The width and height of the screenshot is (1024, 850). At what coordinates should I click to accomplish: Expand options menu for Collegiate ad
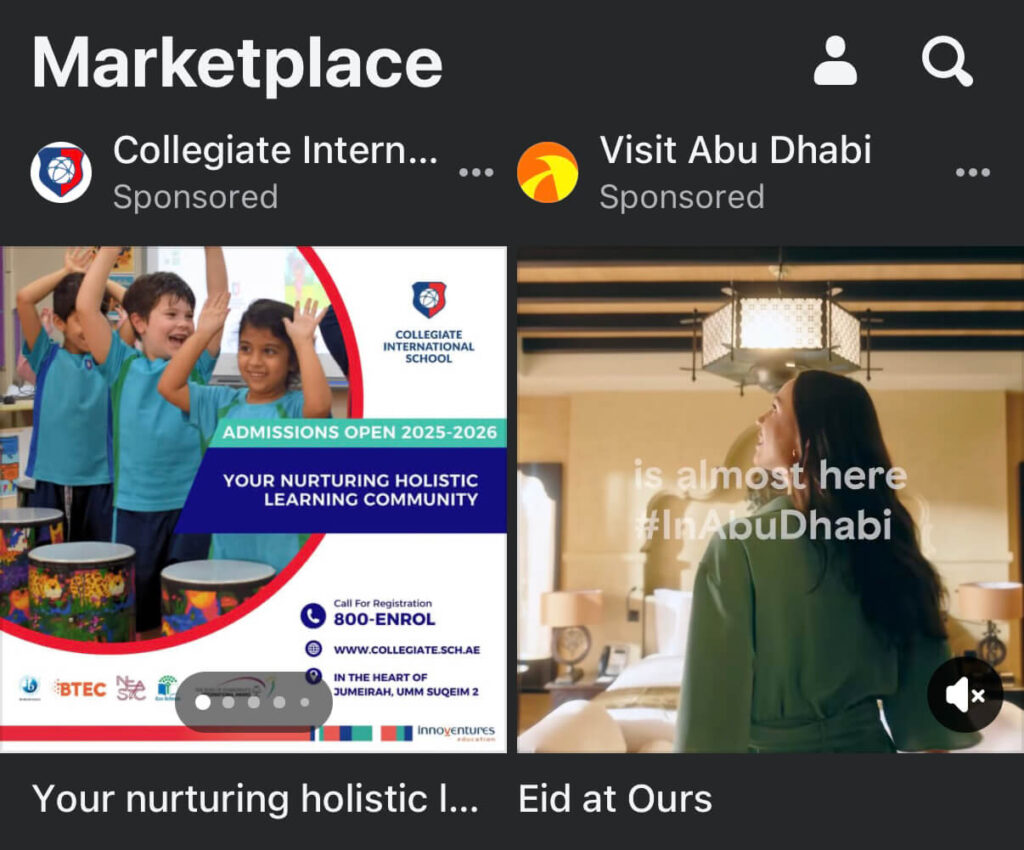(x=476, y=172)
